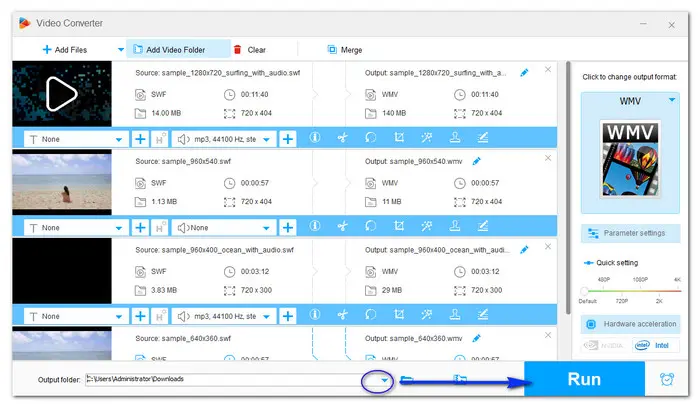Viewport: 700px width, 407px height.
Task: Open info for sample_960x540 row
Action: [x=315, y=226]
